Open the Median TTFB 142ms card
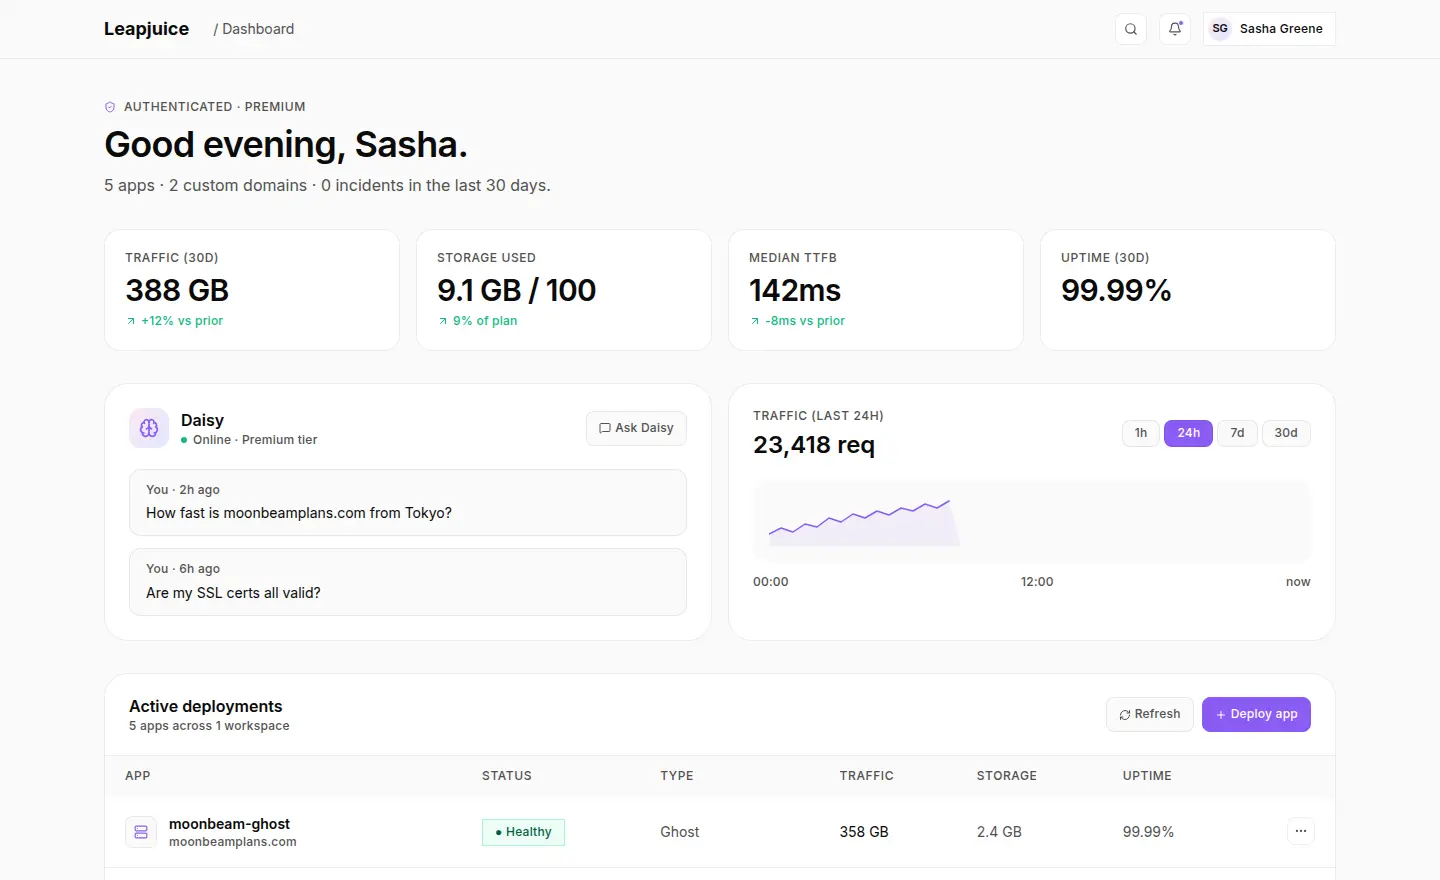Image resolution: width=1440 pixels, height=880 pixels. click(876, 290)
